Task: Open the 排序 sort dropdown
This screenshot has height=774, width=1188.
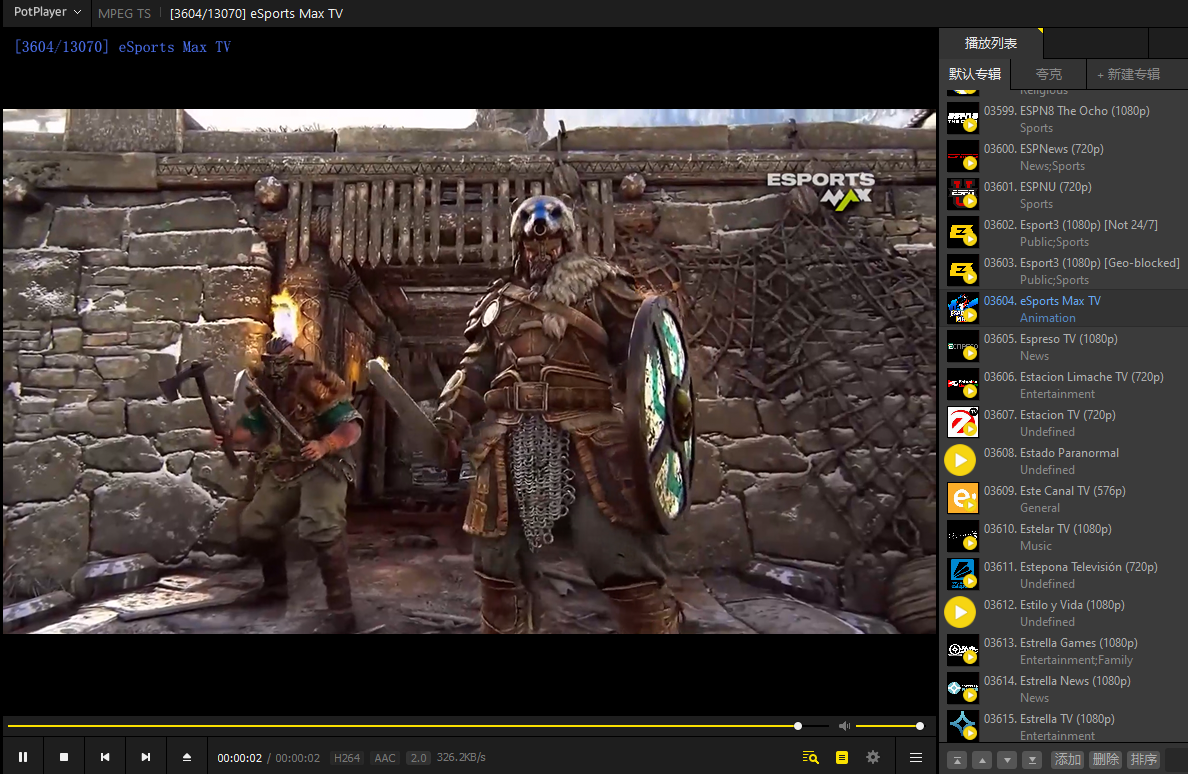Action: (x=1143, y=759)
